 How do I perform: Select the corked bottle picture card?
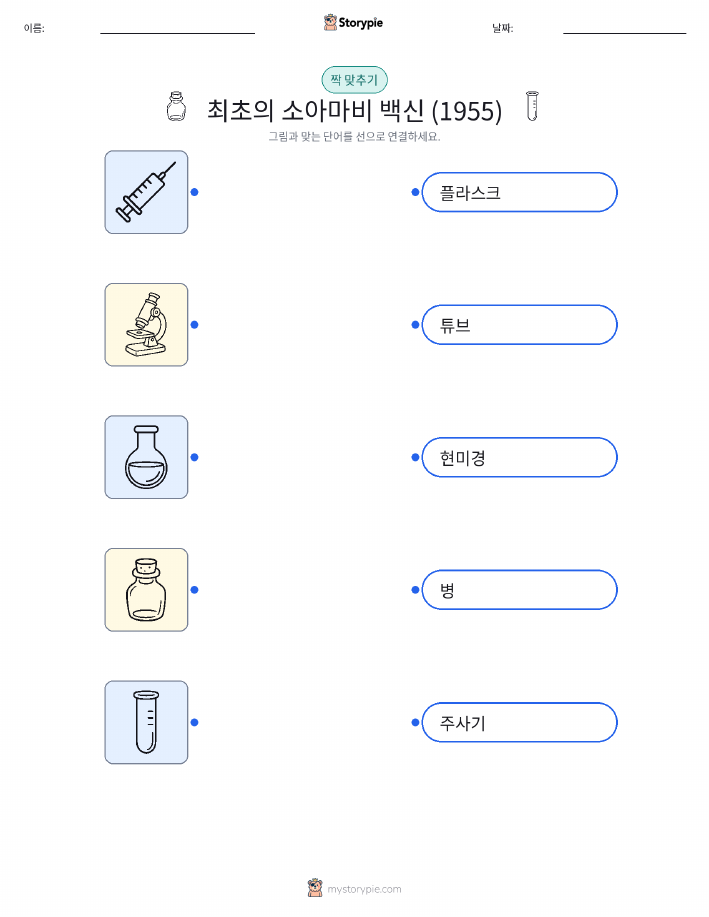coord(146,590)
